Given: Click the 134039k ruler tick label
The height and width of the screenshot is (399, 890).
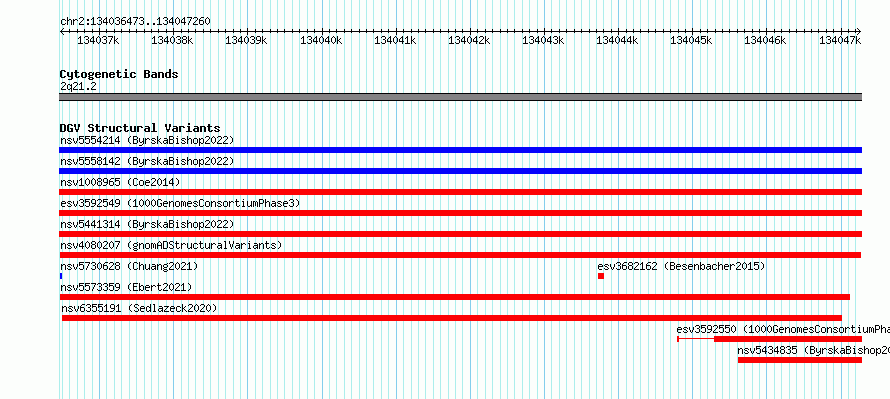Looking at the screenshot, I should coord(246,40).
